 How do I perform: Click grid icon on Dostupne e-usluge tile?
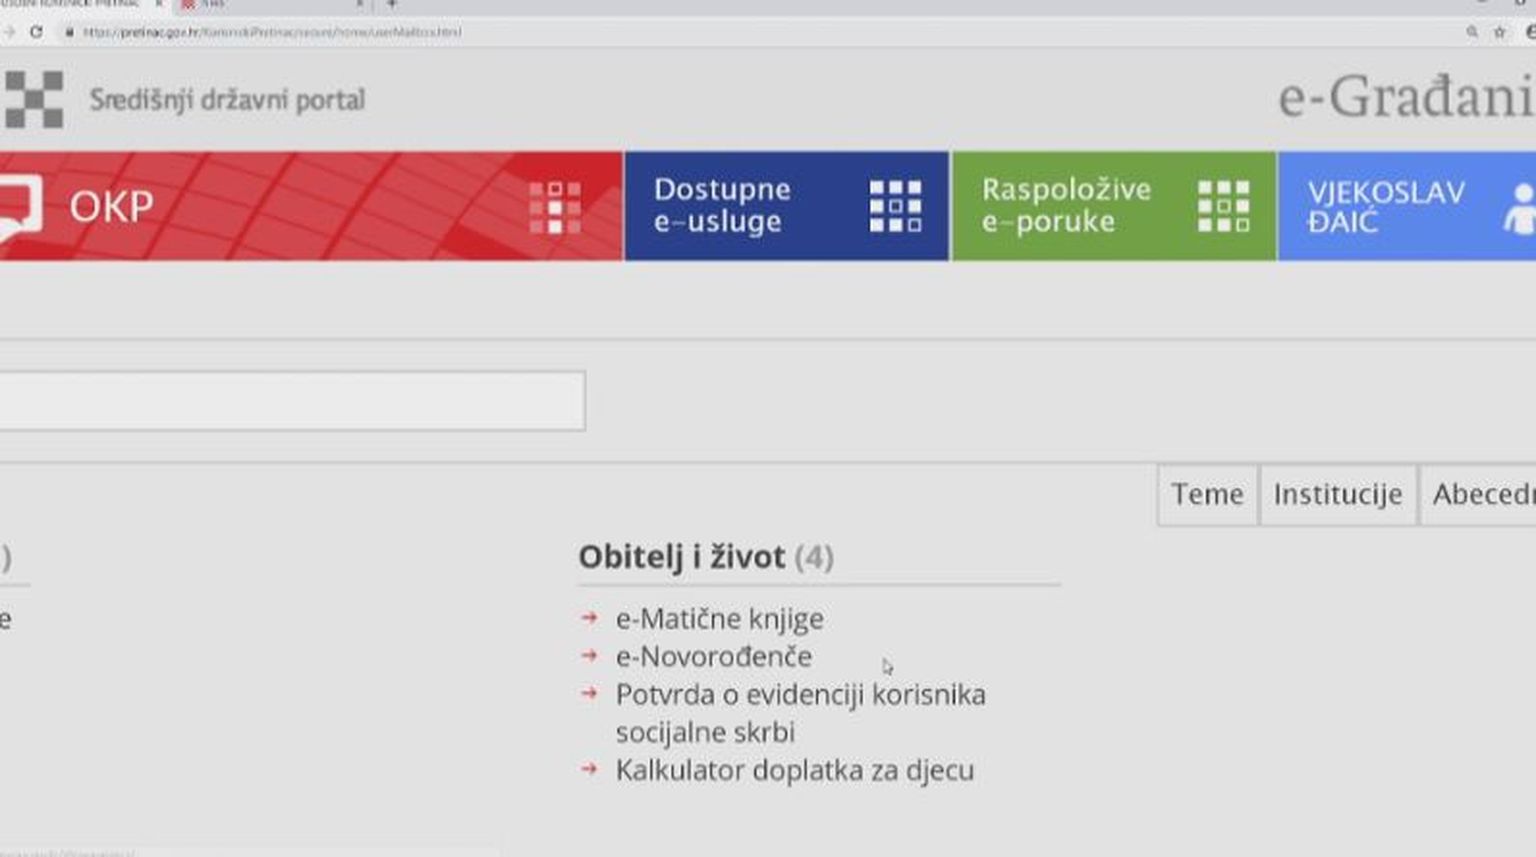click(895, 206)
